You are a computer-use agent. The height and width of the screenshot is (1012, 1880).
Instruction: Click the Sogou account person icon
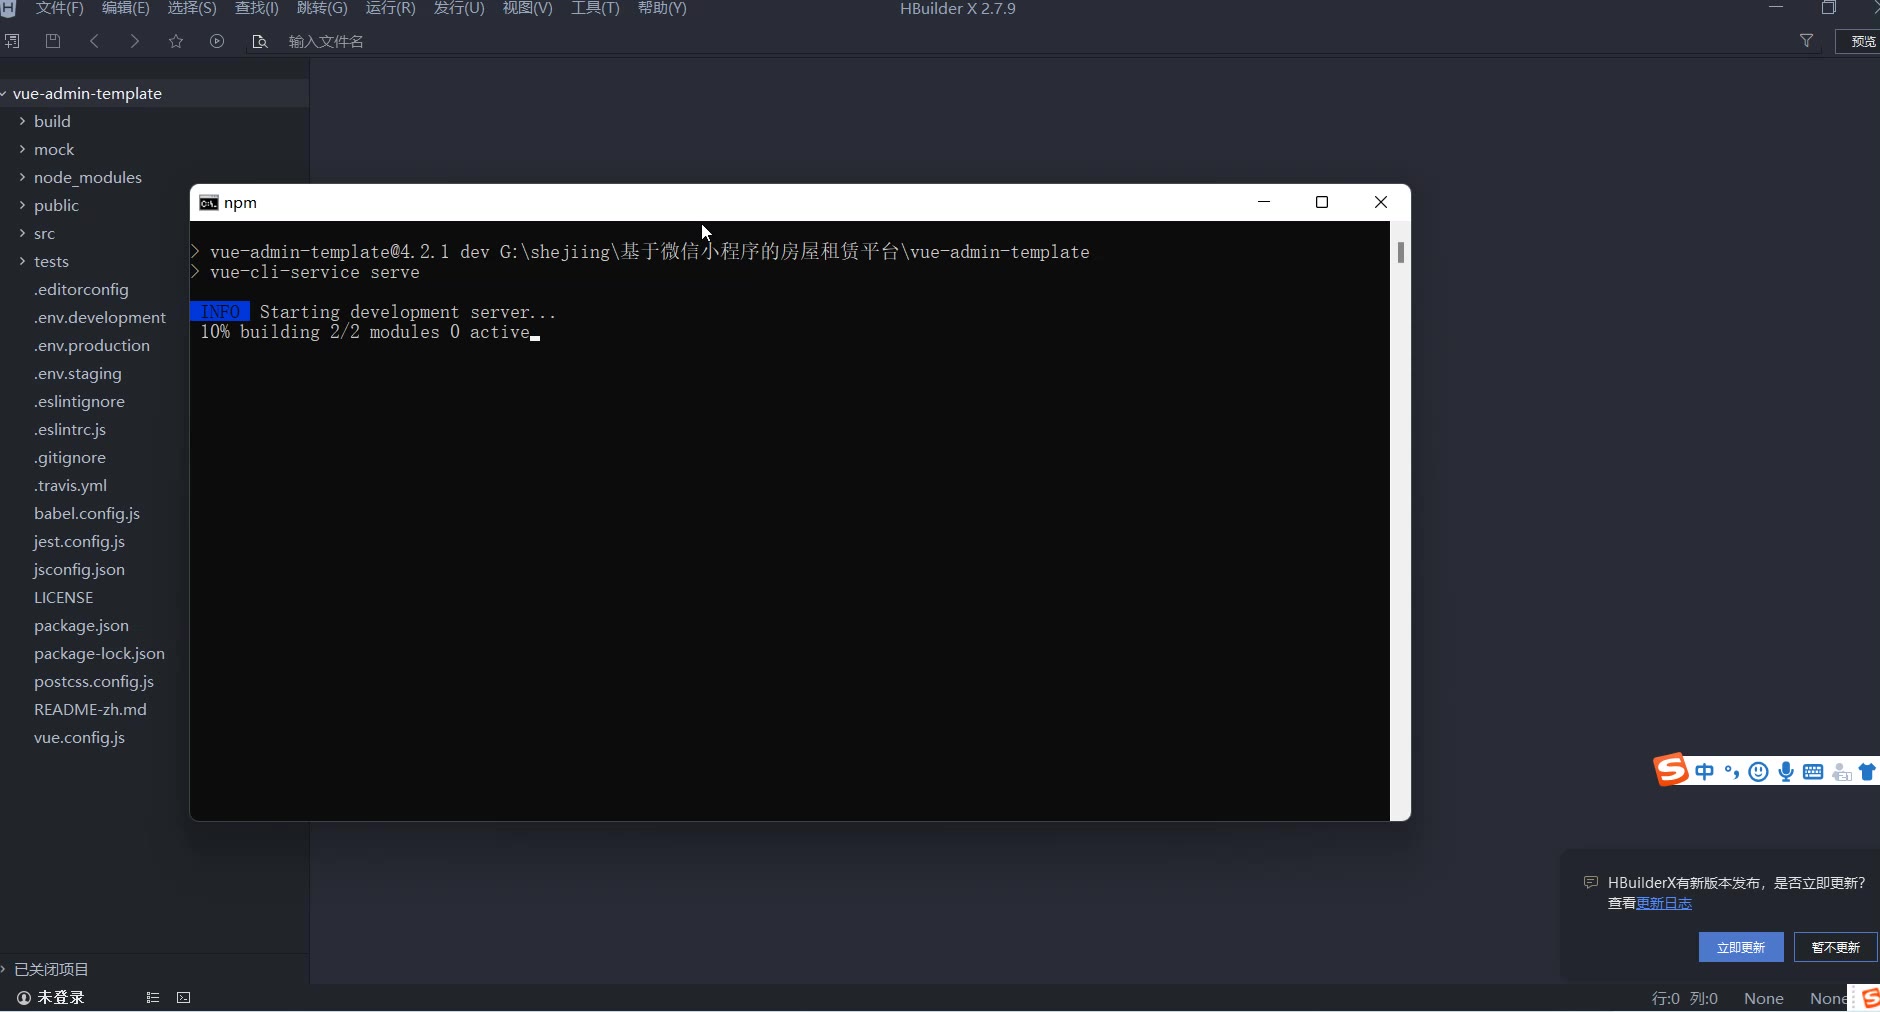tap(1841, 772)
